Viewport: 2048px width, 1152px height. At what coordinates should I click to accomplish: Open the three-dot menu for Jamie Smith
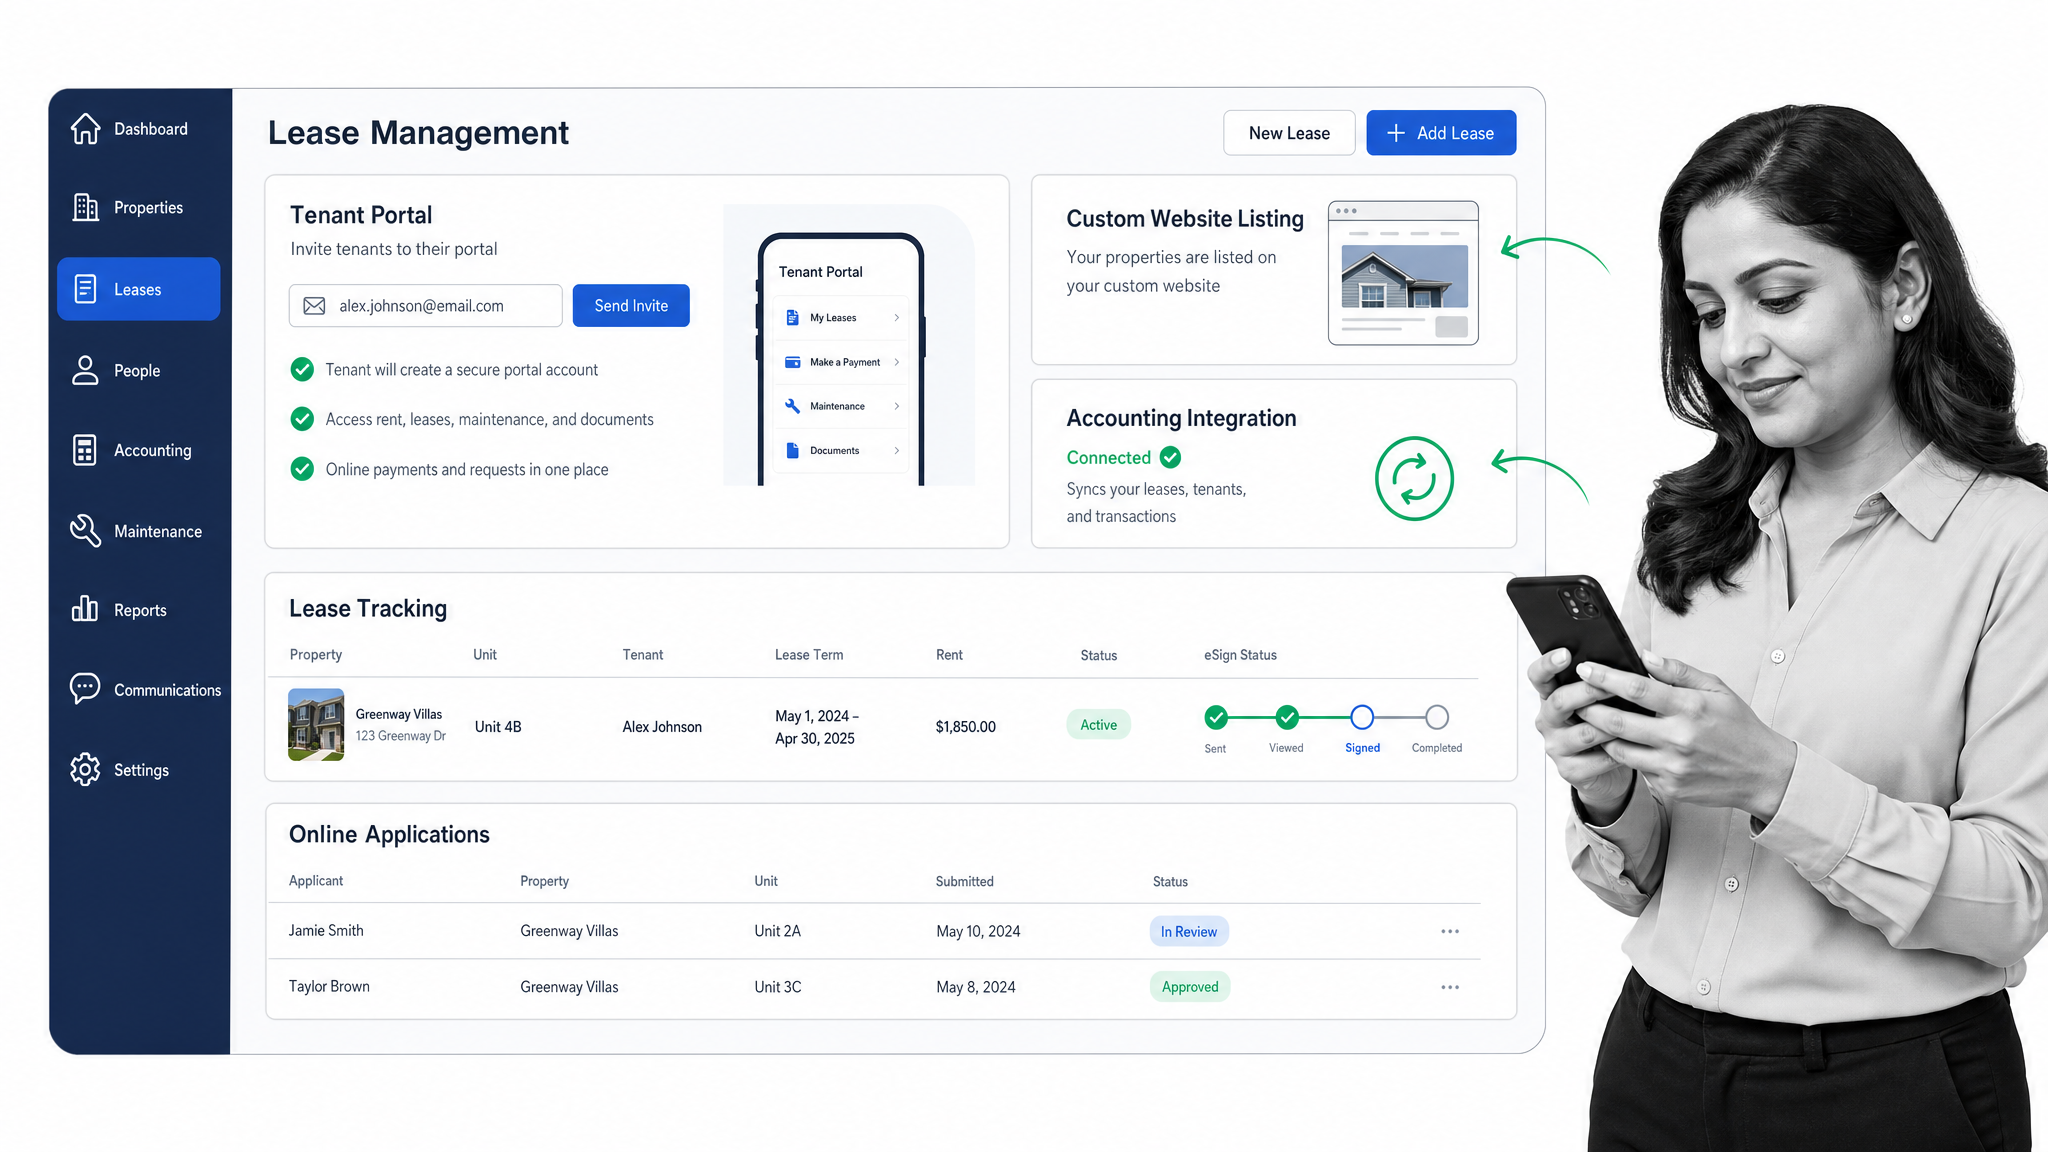coord(1450,931)
